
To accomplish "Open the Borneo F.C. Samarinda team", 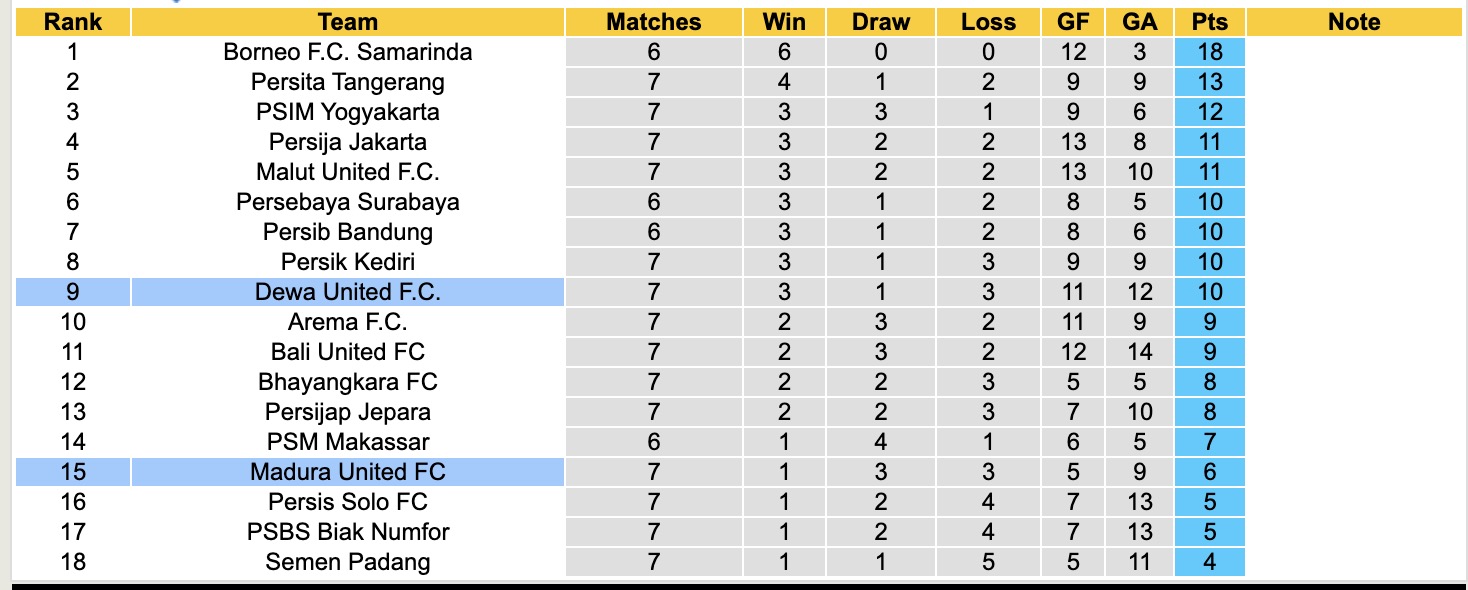I will click(x=347, y=52).
